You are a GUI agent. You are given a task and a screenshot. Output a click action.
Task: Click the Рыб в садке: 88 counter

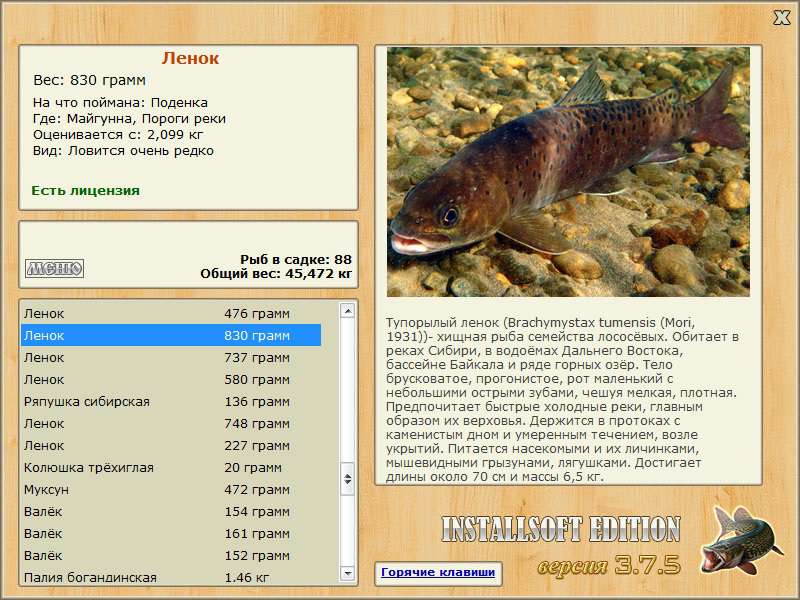(296, 259)
